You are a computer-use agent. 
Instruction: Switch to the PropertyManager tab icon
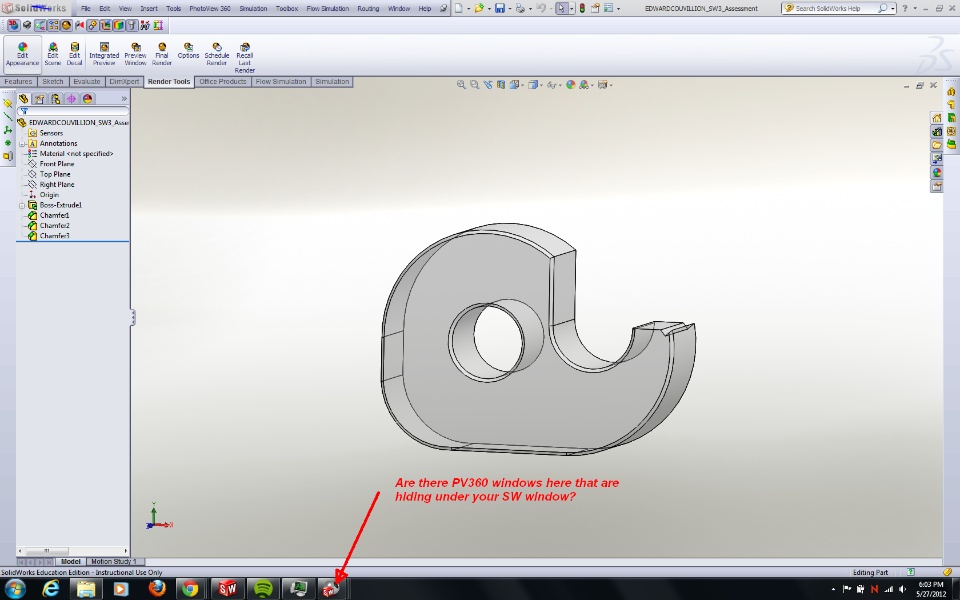coord(39,99)
